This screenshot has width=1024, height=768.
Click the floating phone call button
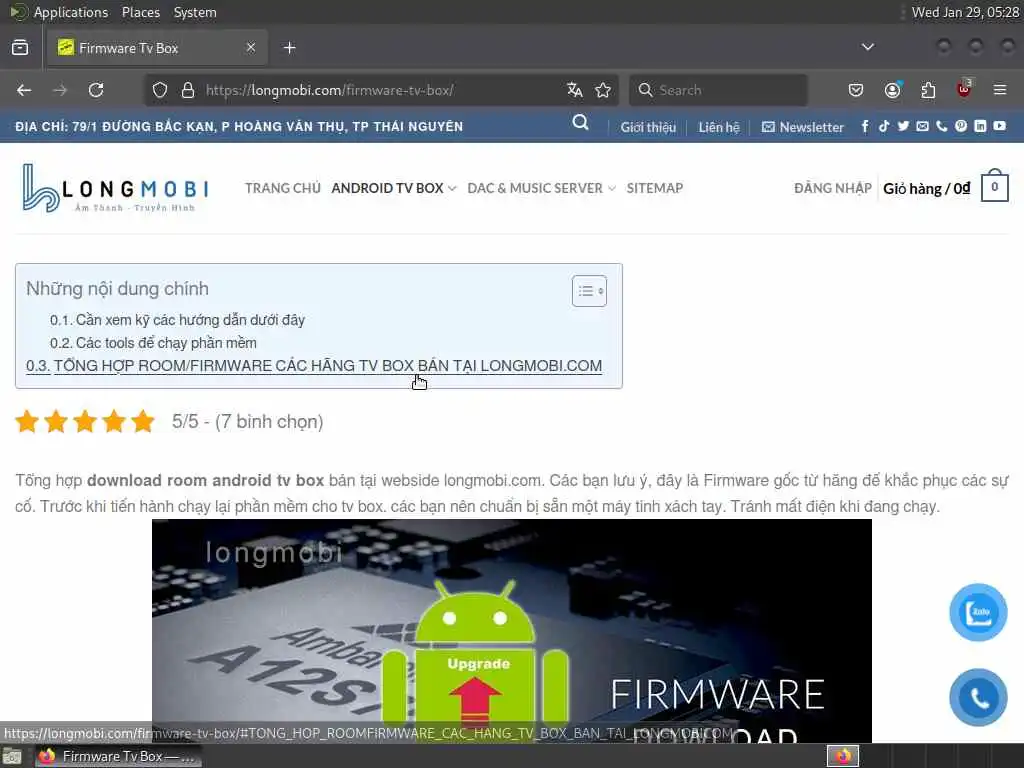(978, 697)
